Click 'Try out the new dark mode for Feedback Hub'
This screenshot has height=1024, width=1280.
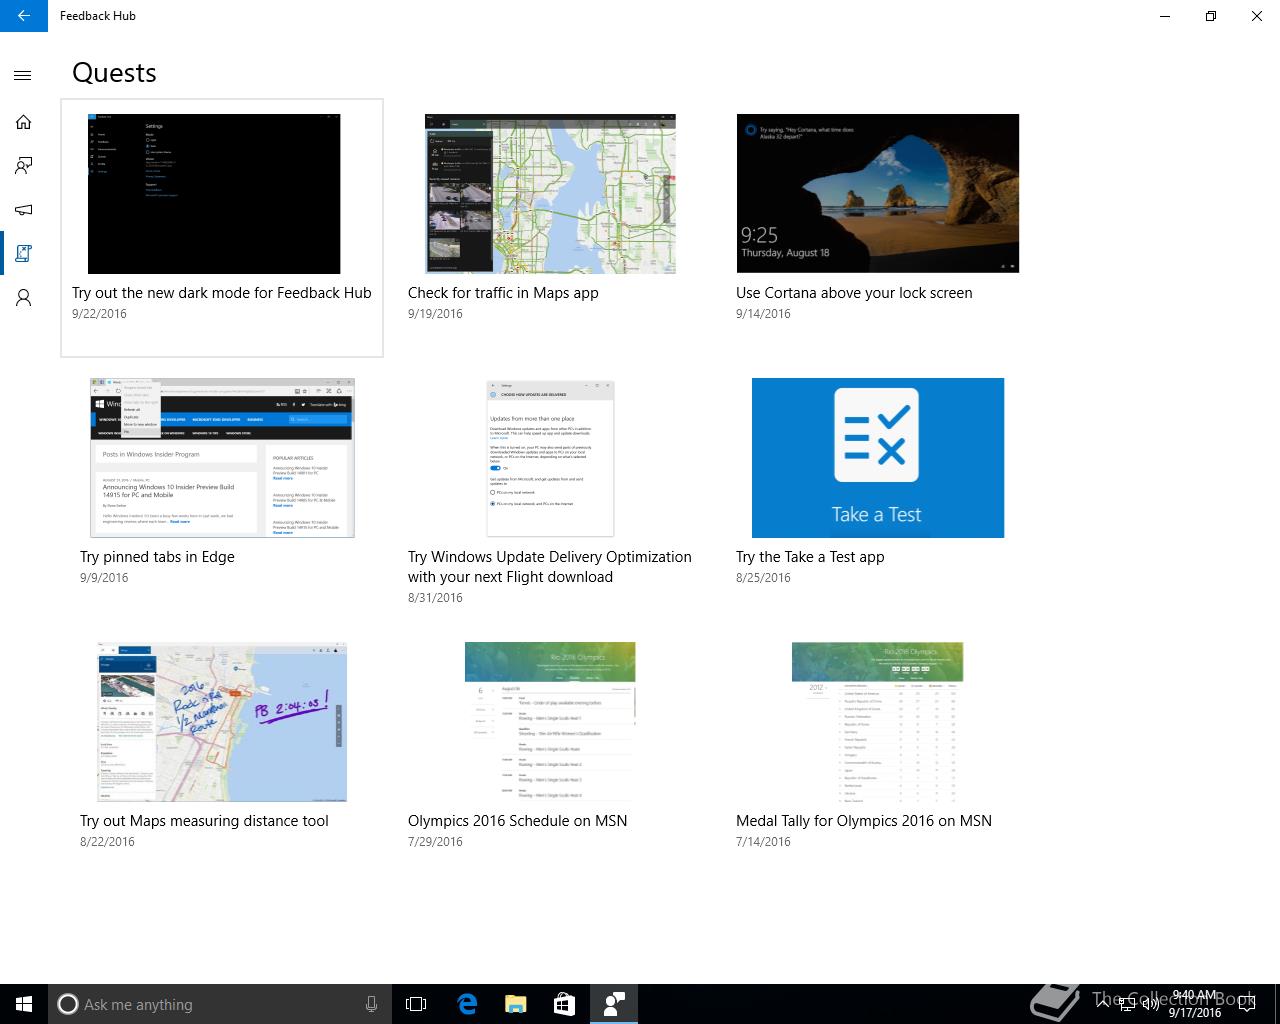click(x=222, y=293)
